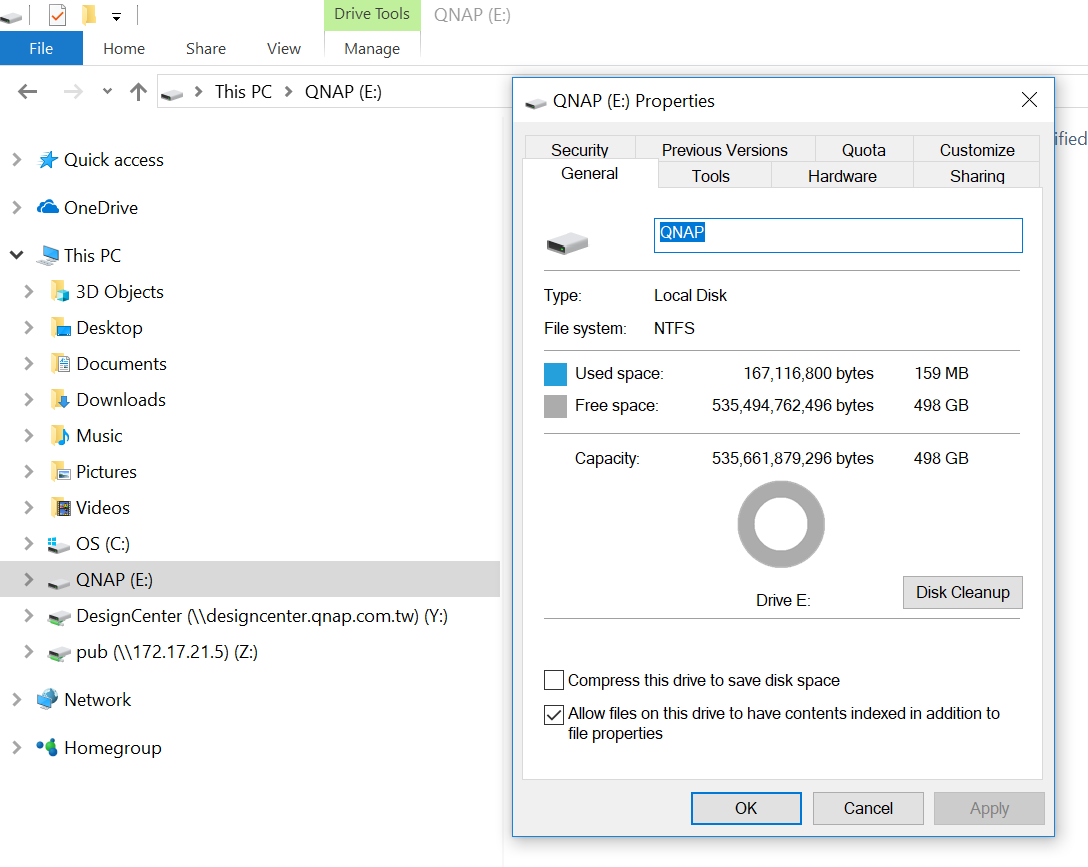Screen dimensions: 1088x867
Task: Click the Quick access star icon
Action: click(x=47, y=160)
